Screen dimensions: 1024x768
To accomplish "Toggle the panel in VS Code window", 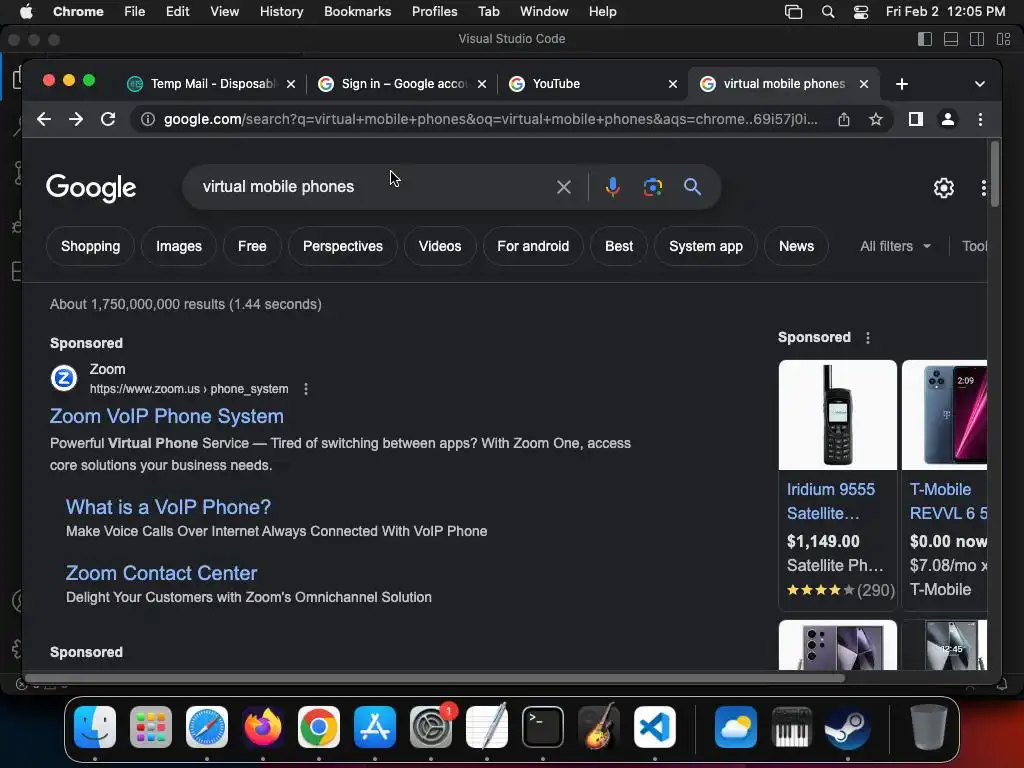I will [951, 39].
